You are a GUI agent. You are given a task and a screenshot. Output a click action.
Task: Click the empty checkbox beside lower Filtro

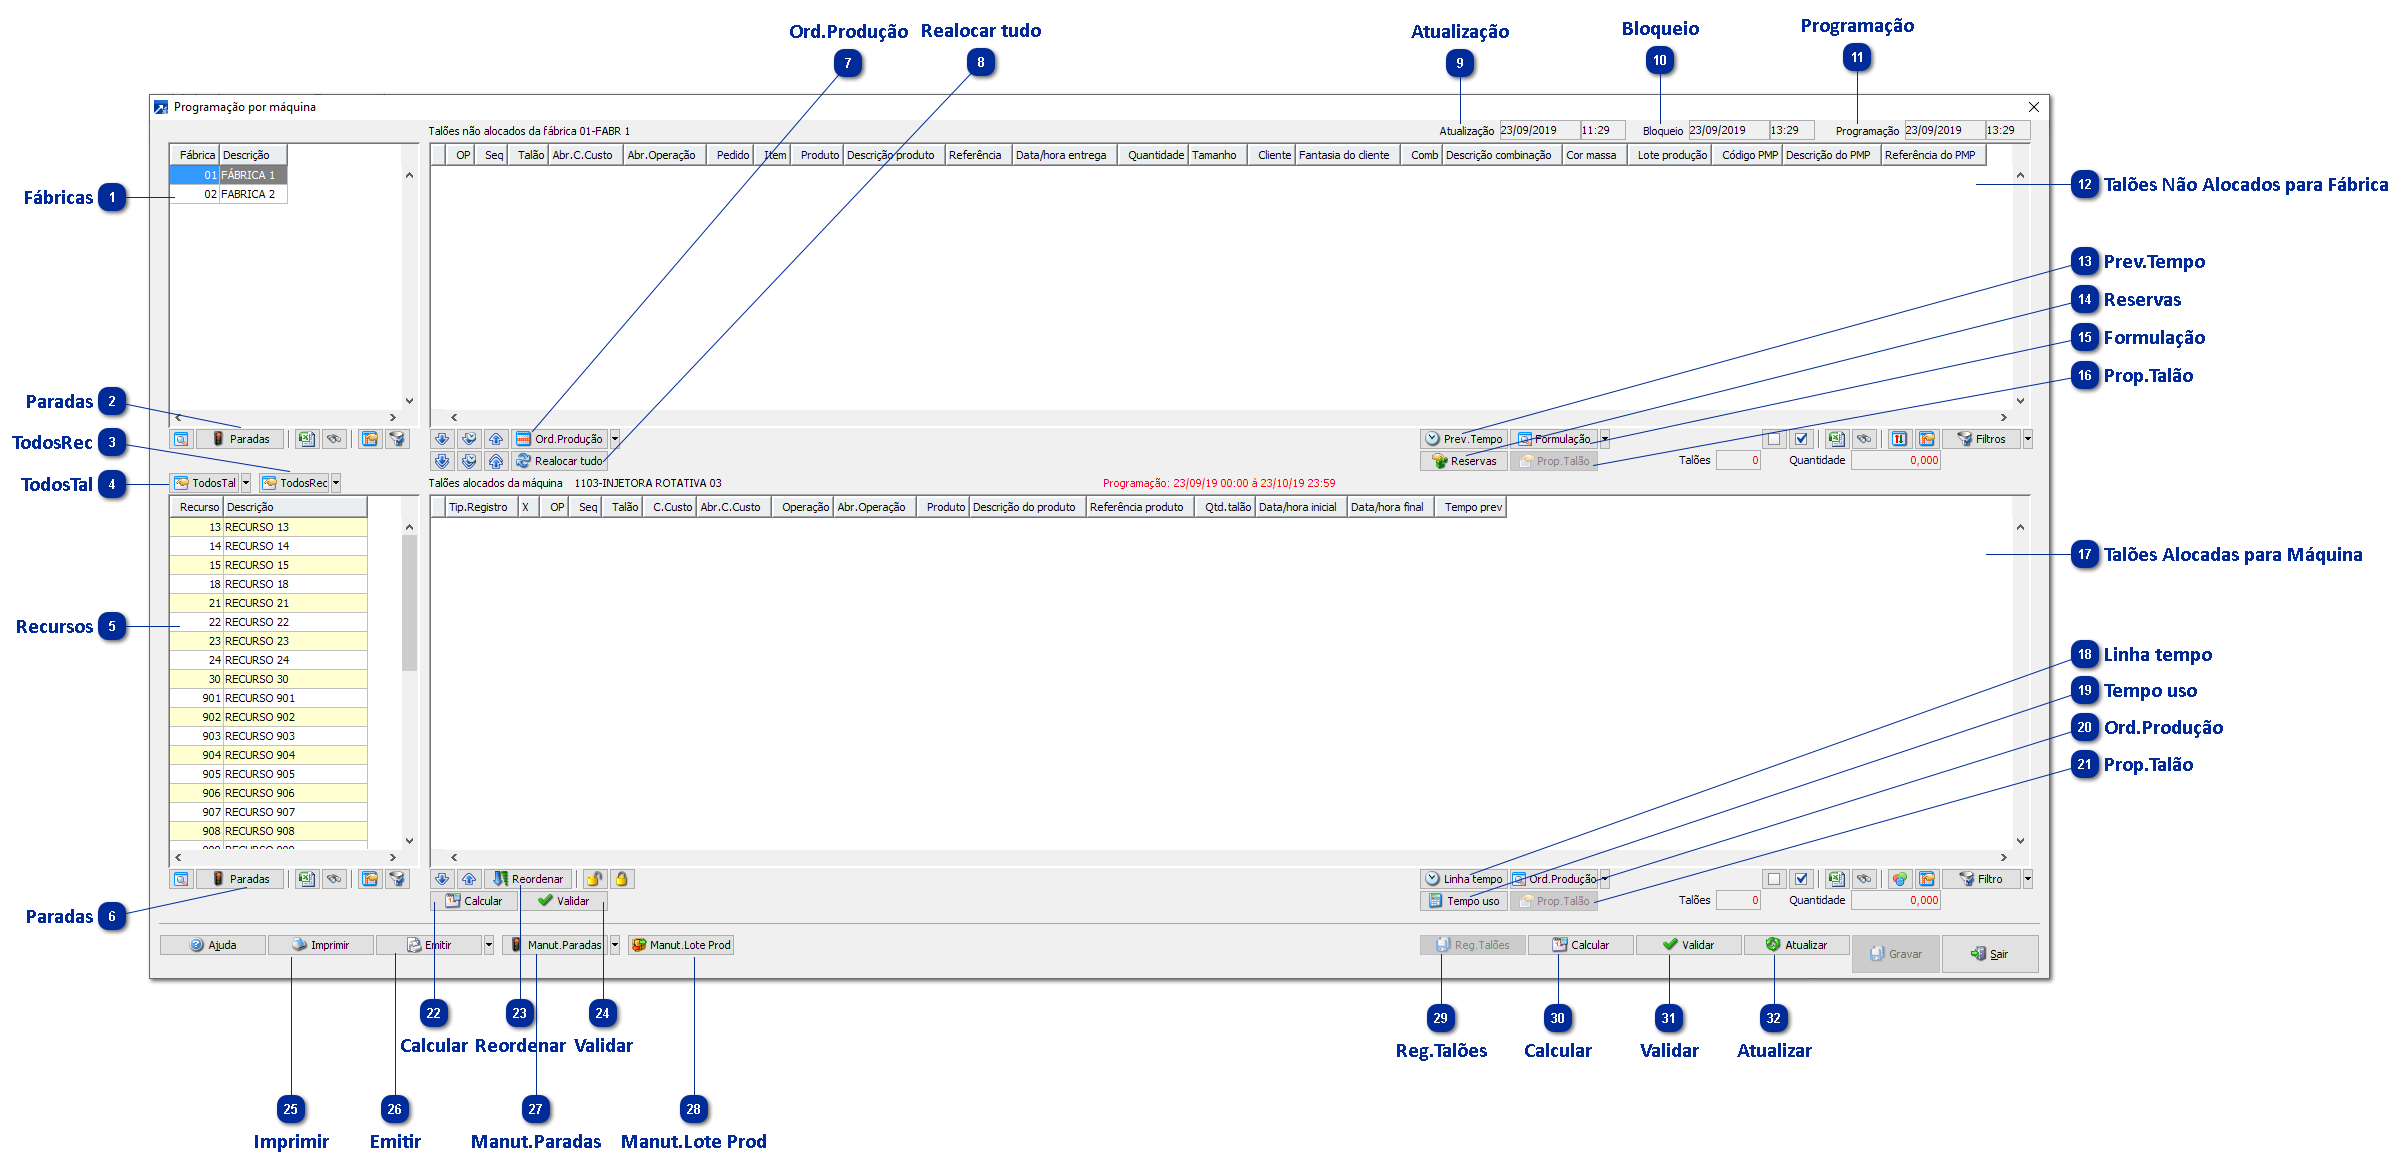tap(1774, 879)
